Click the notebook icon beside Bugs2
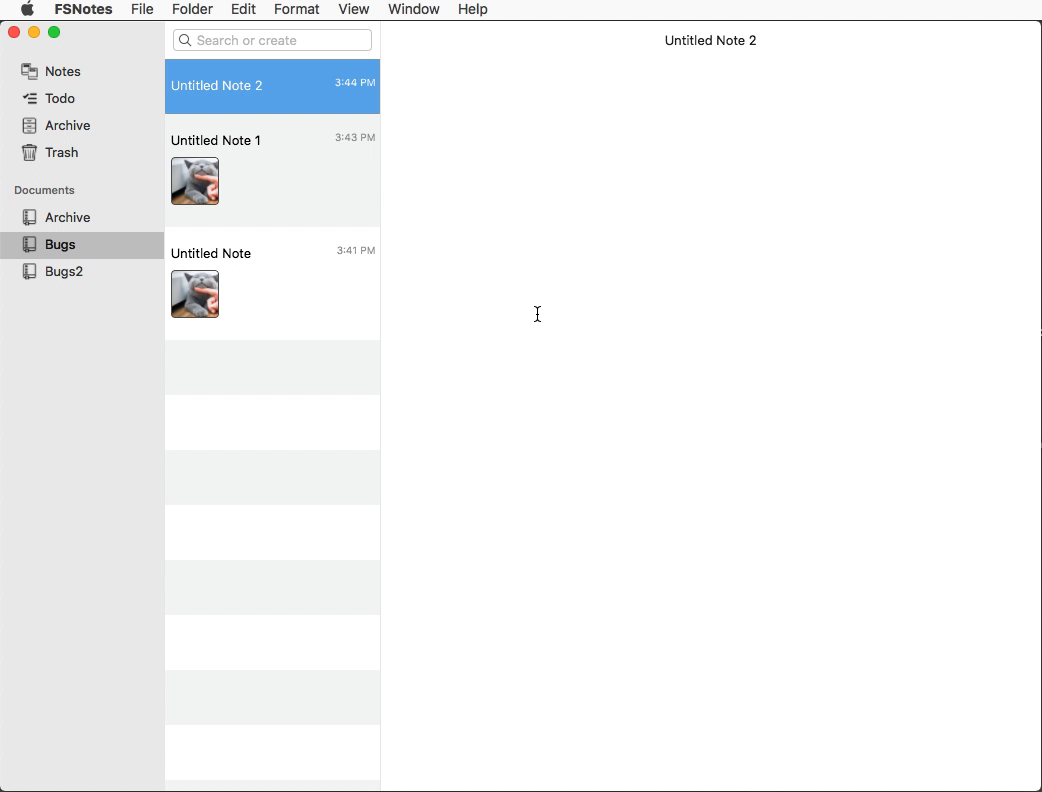The height and width of the screenshot is (792, 1042). pos(29,272)
